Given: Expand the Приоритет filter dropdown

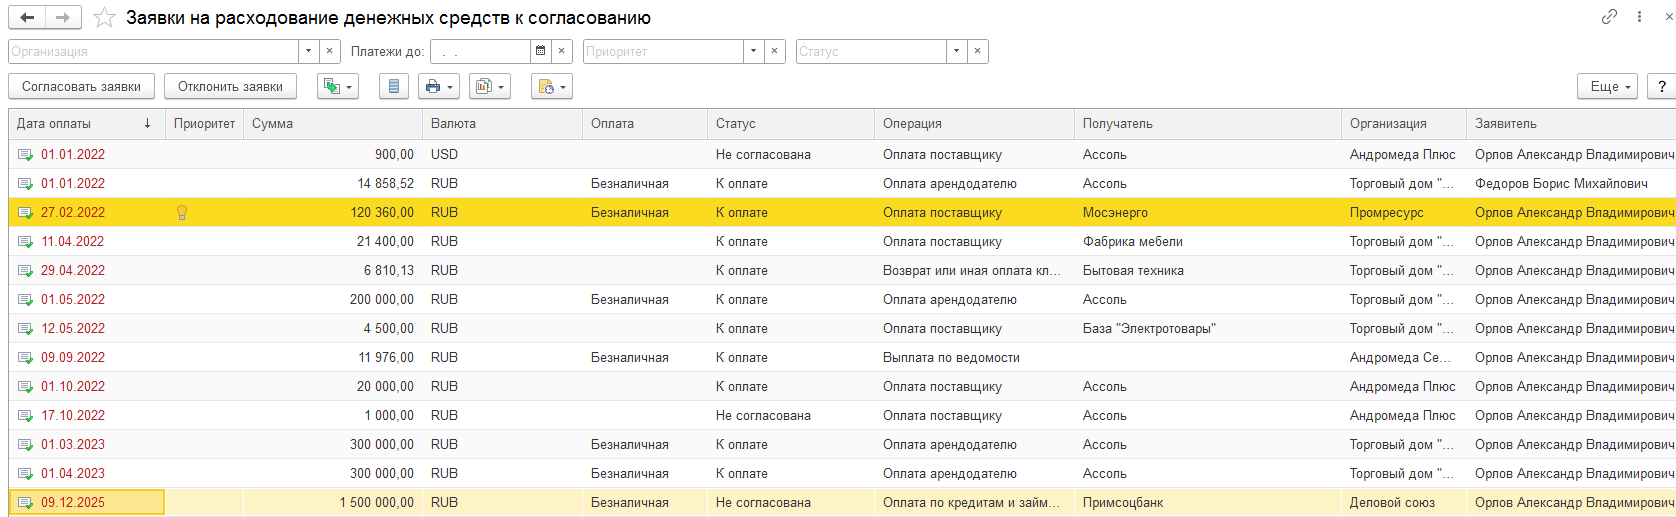Looking at the screenshot, I should tap(753, 51).
